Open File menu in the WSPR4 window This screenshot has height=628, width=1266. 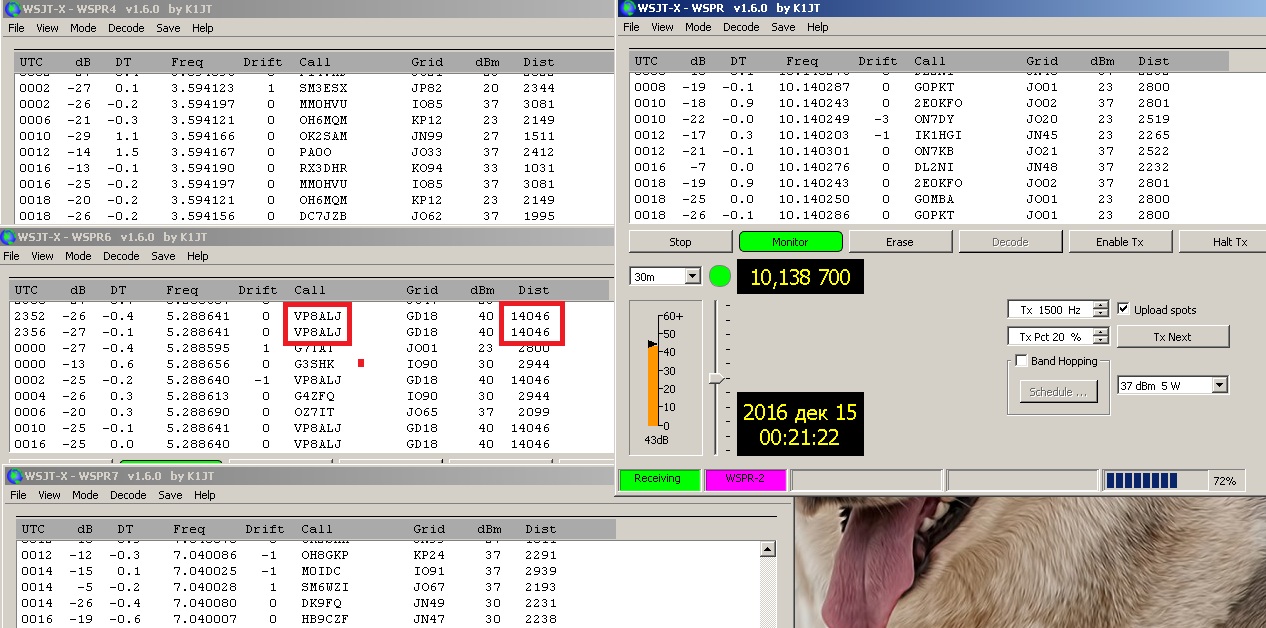click(x=17, y=28)
